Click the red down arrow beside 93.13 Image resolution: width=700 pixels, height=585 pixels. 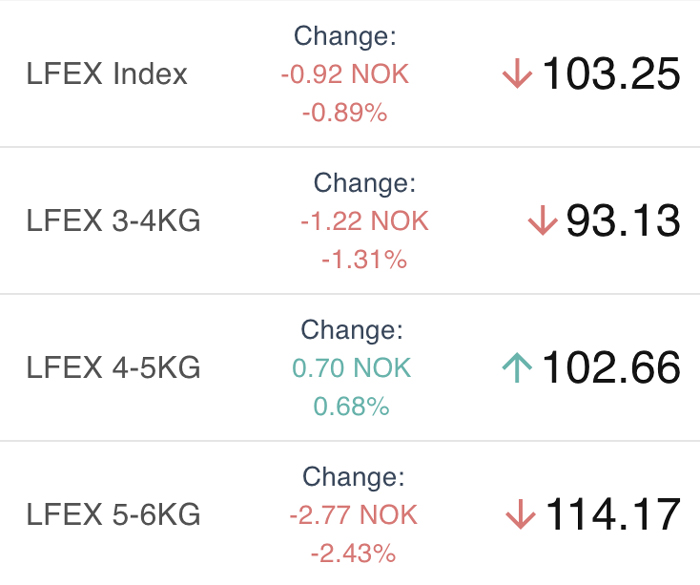pyautogui.click(x=542, y=220)
